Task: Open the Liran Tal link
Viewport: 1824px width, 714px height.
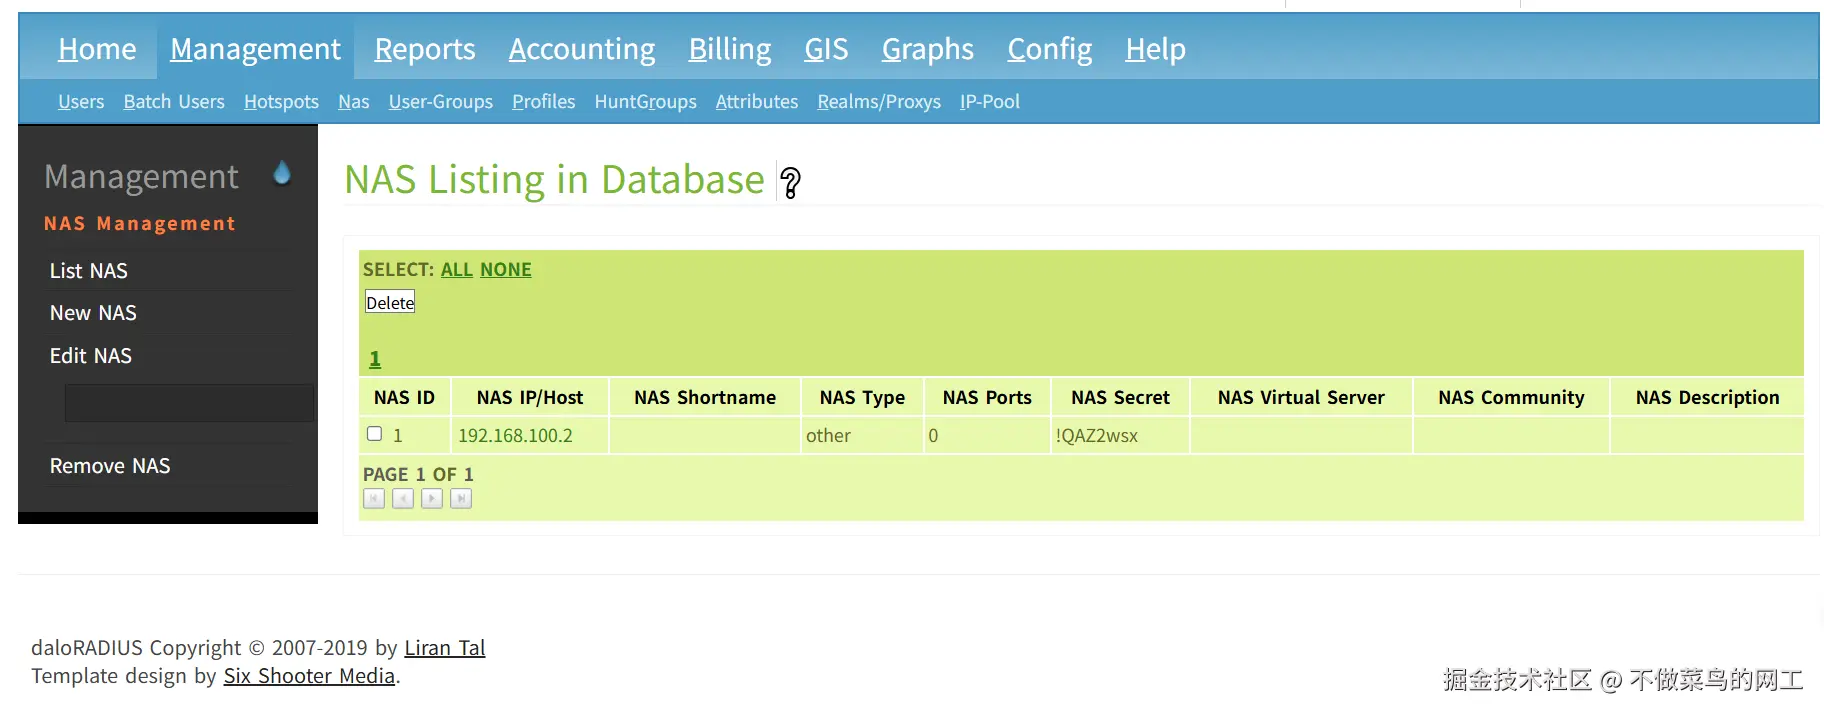Action: click(445, 648)
